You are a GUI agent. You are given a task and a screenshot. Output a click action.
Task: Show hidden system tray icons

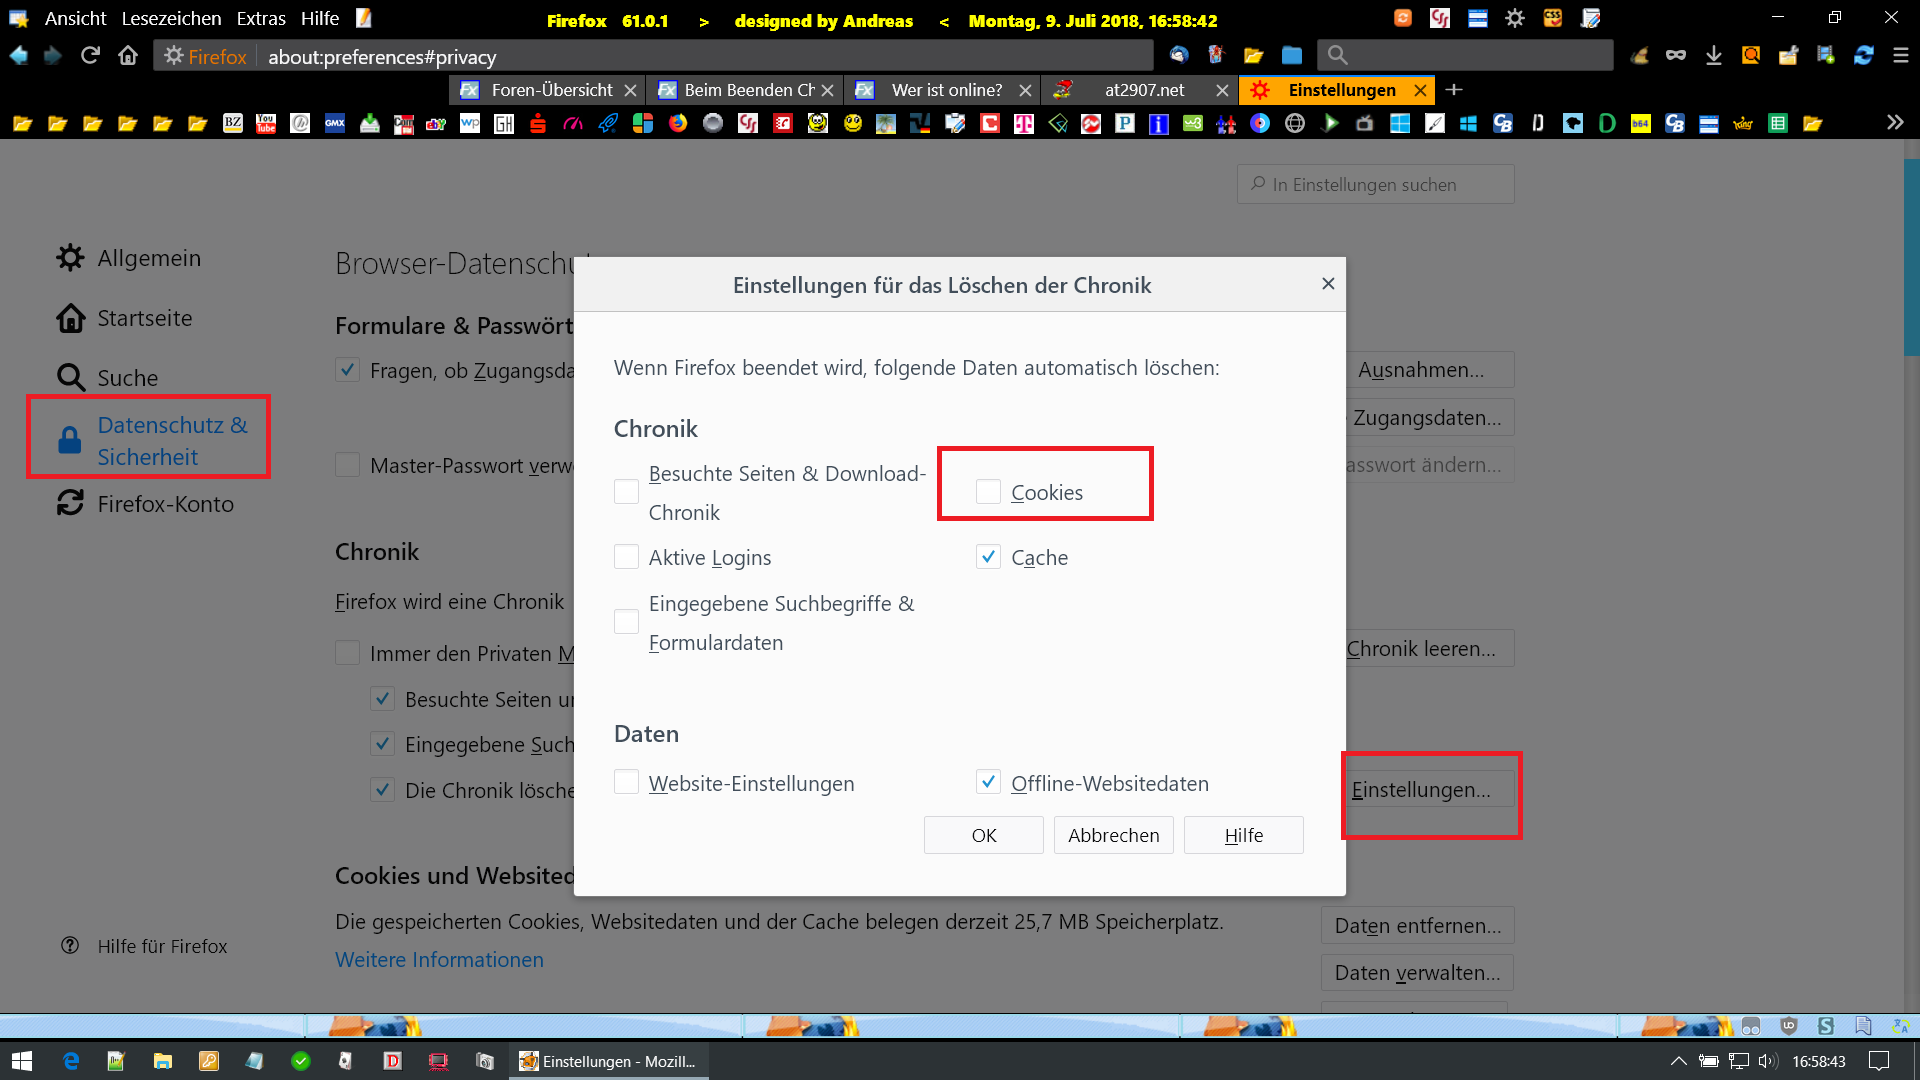coord(1678,1061)
